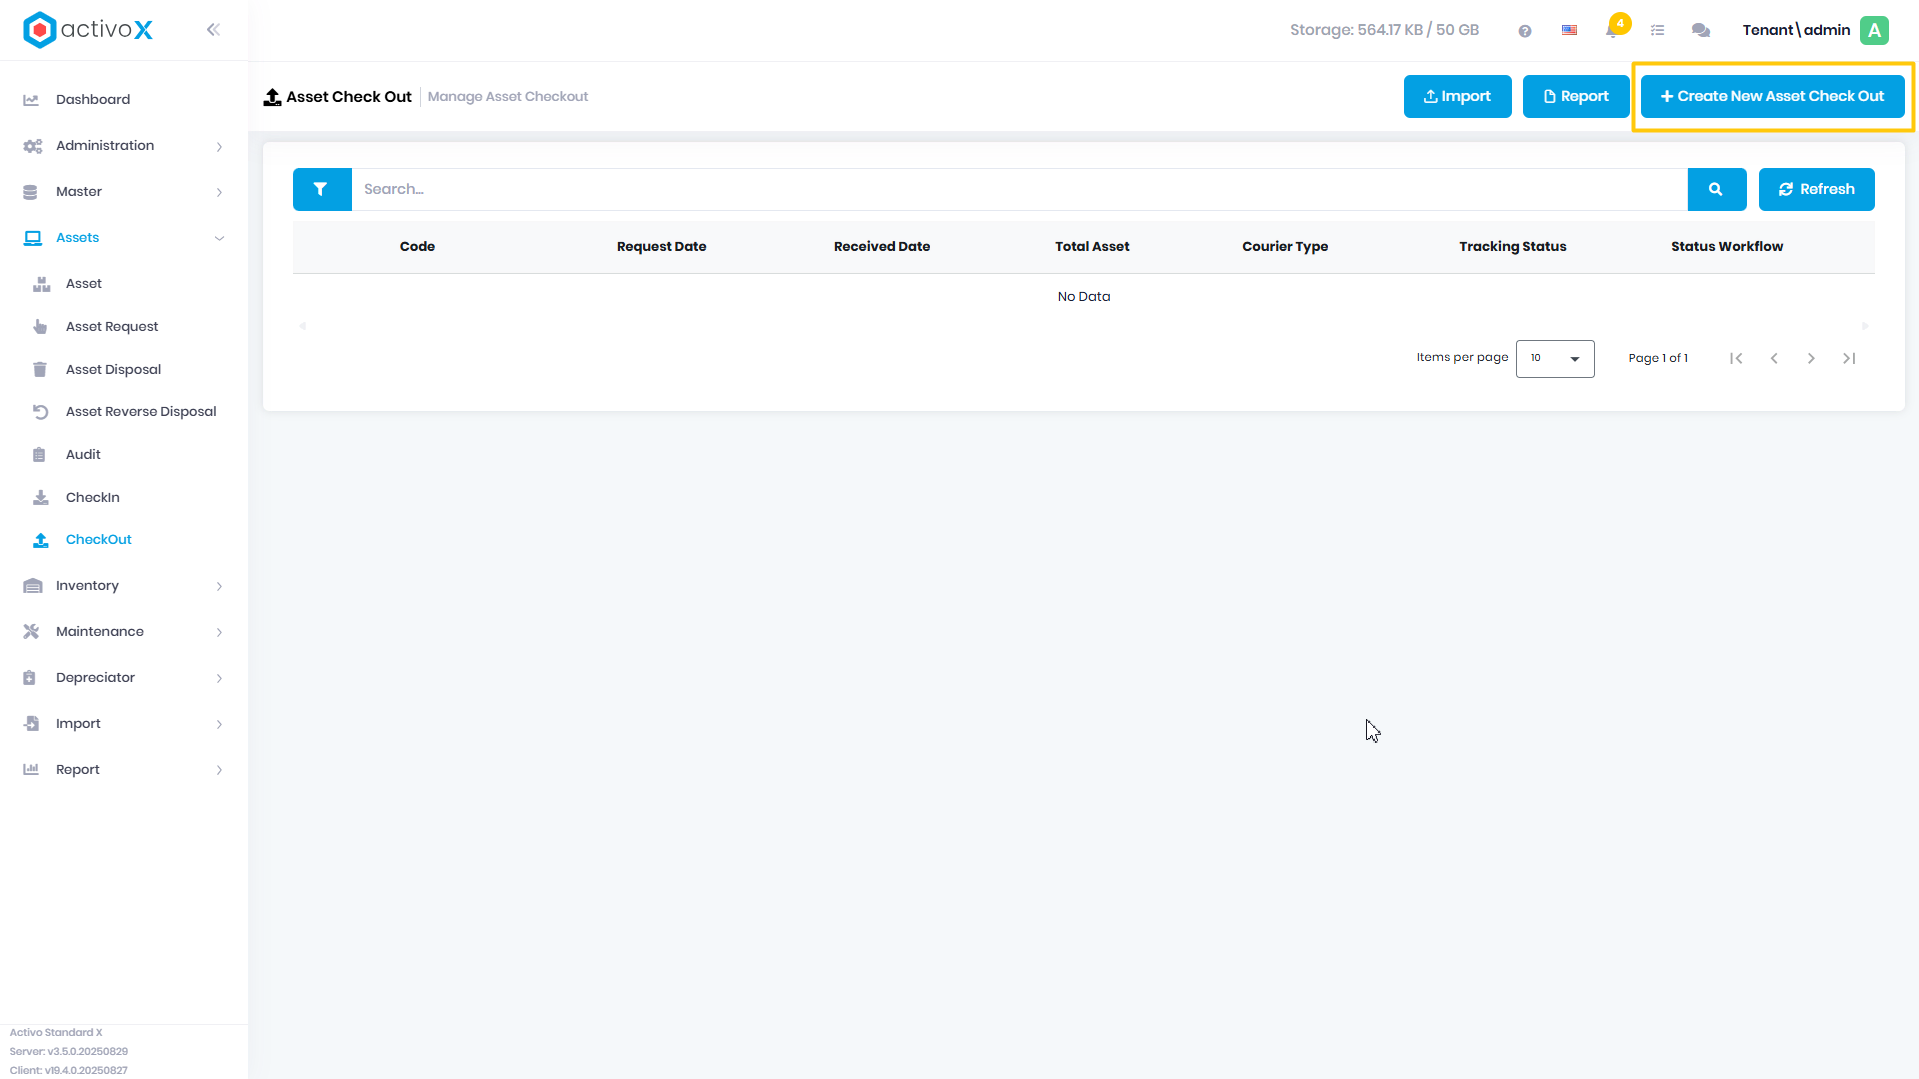
Task: Go to the previous page
Action: pos(1774,358)
